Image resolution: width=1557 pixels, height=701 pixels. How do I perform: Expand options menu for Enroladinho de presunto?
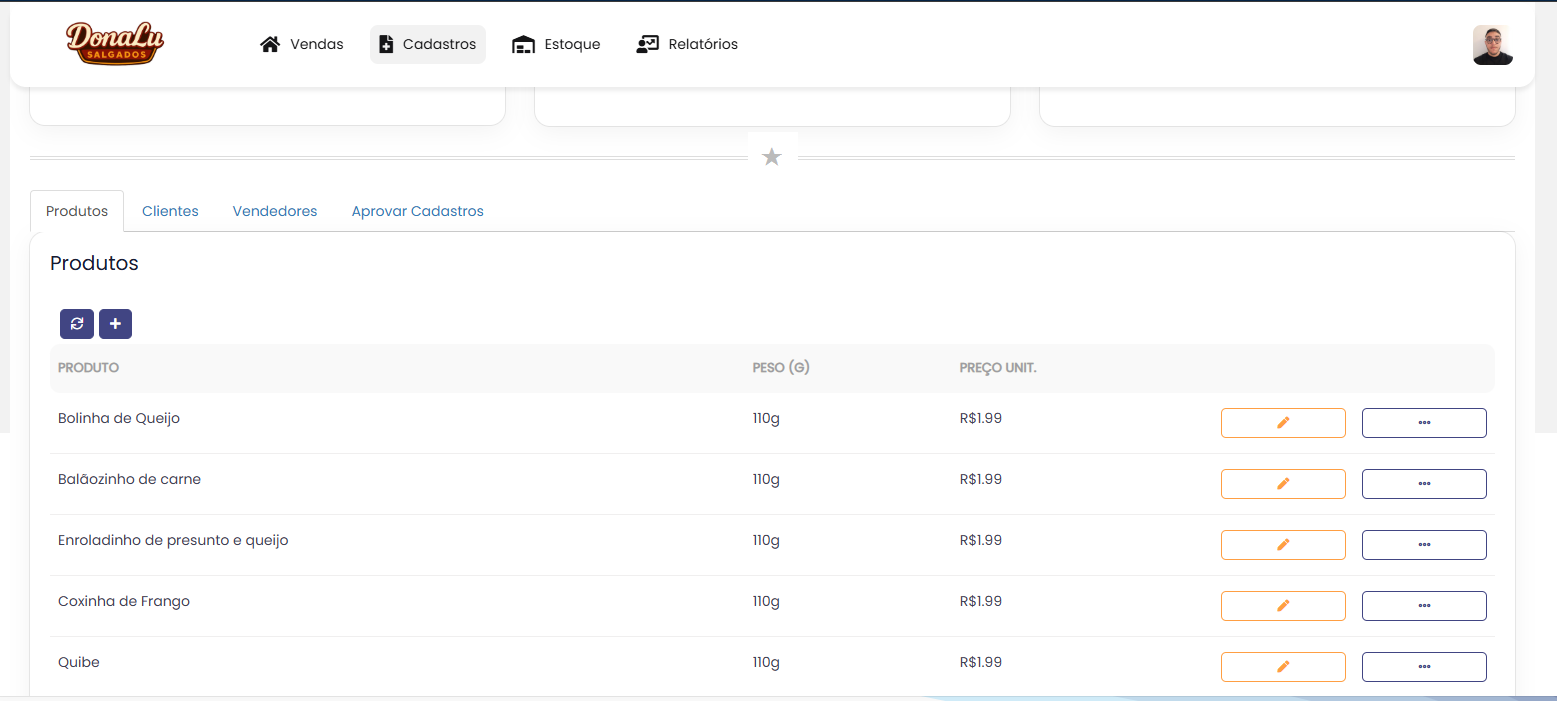pyautogui.click(x=1424, y=545)
